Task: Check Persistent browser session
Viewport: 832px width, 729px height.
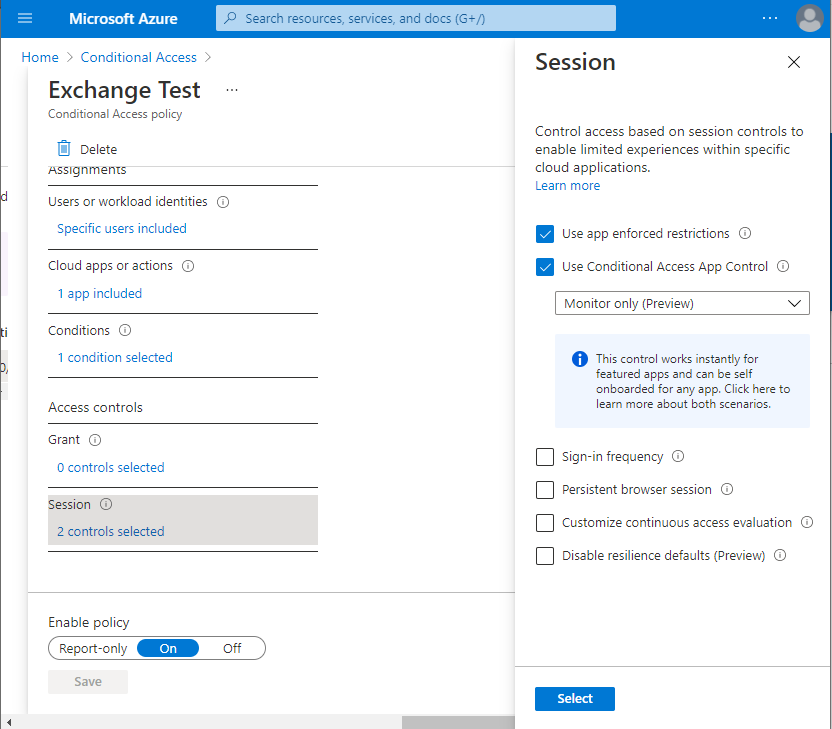Action: (545, 489)
